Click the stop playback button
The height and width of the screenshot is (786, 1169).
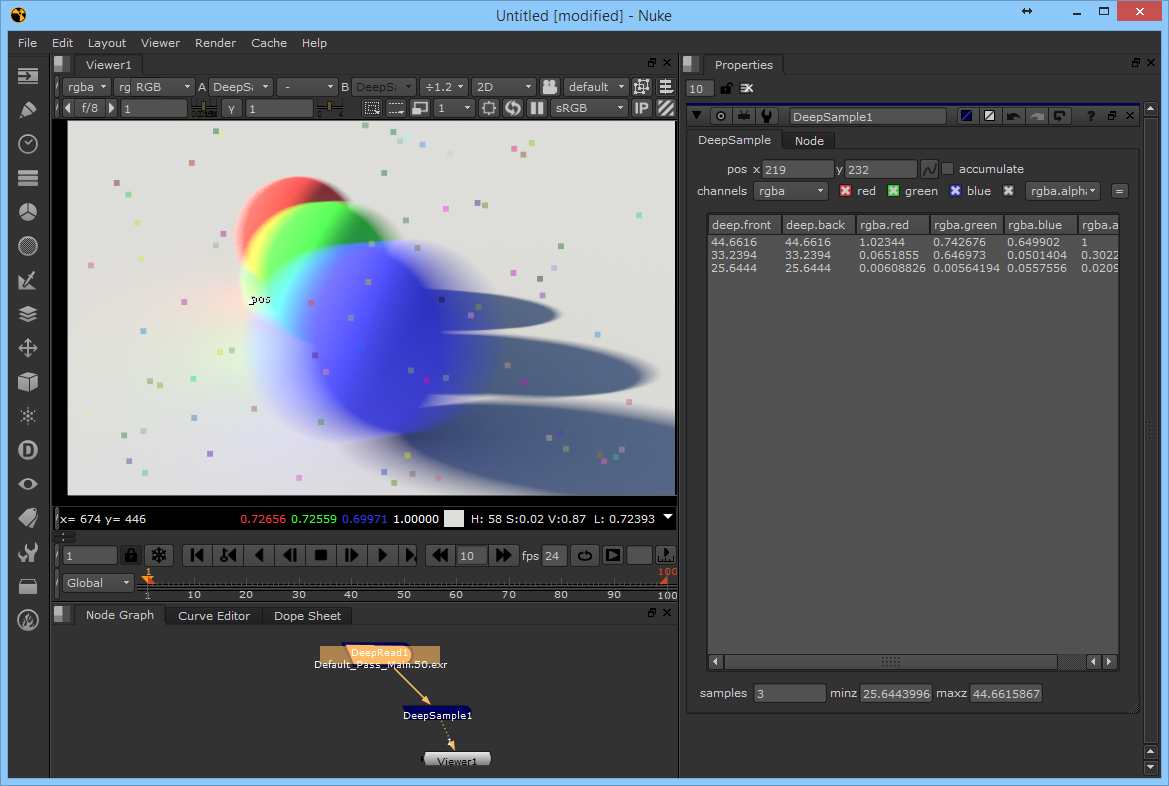coord(321,555)
